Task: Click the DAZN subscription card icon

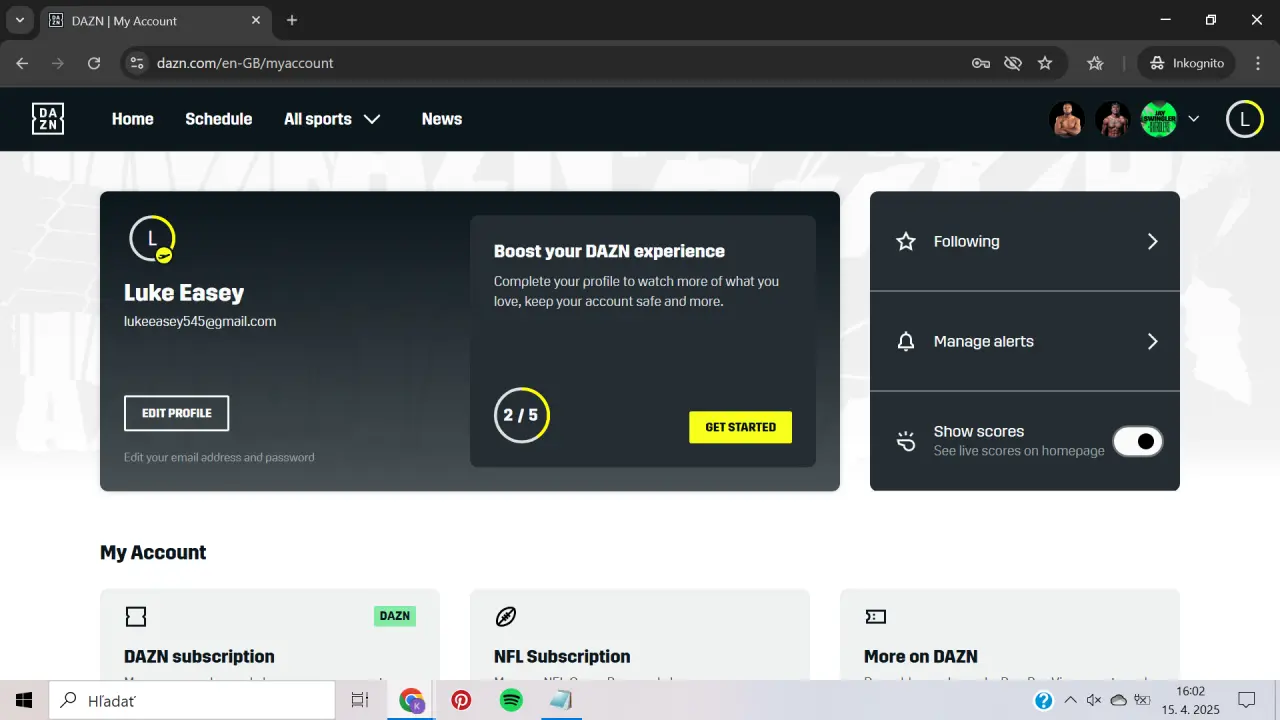Action: (136, 617)
